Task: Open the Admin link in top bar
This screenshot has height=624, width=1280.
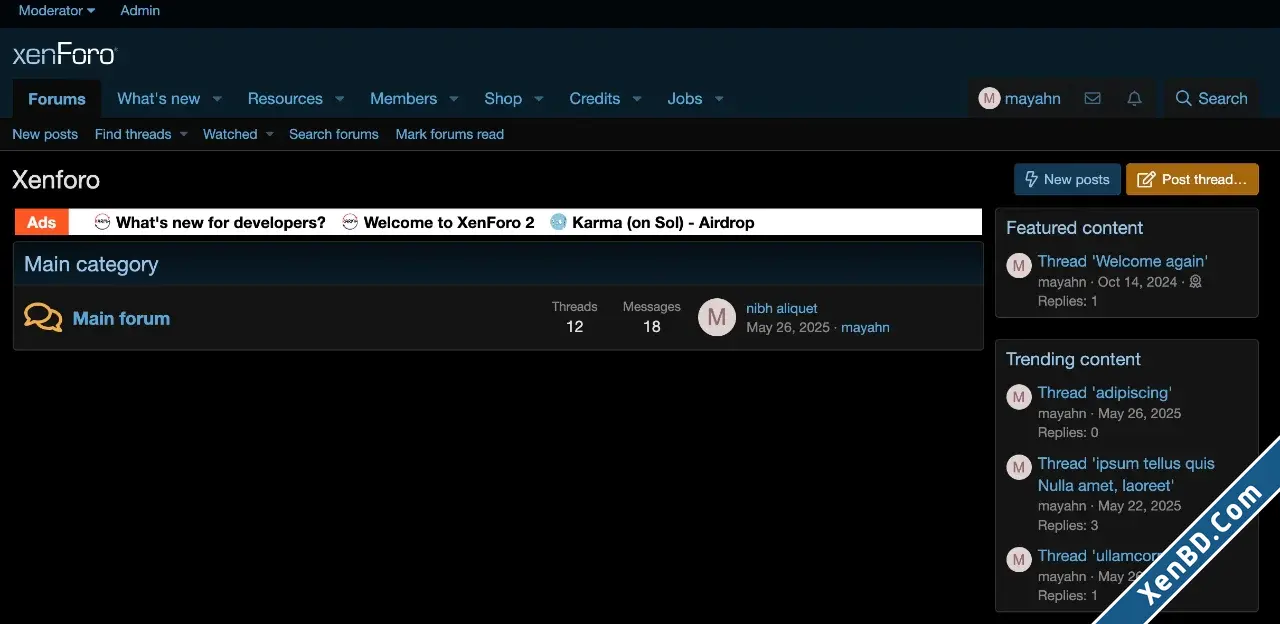Action: pyautogui.click(x=140, y=10)
